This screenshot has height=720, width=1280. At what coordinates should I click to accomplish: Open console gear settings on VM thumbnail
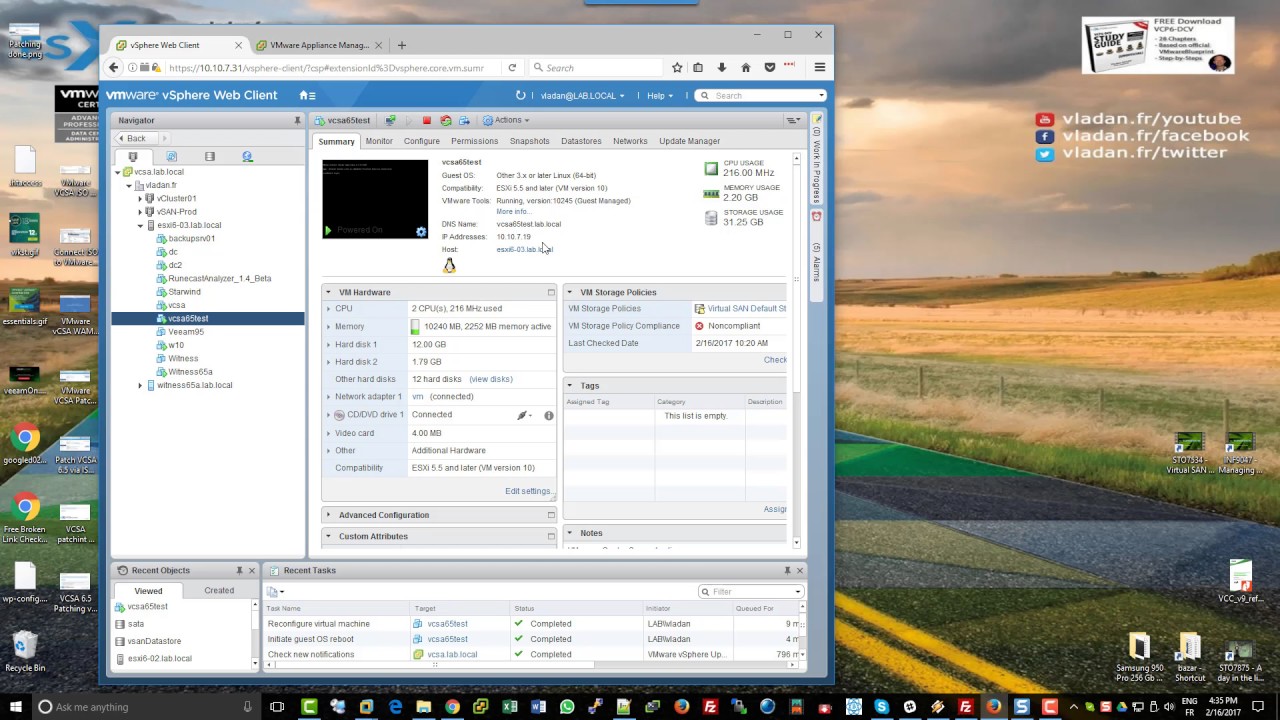coord(421,231)
